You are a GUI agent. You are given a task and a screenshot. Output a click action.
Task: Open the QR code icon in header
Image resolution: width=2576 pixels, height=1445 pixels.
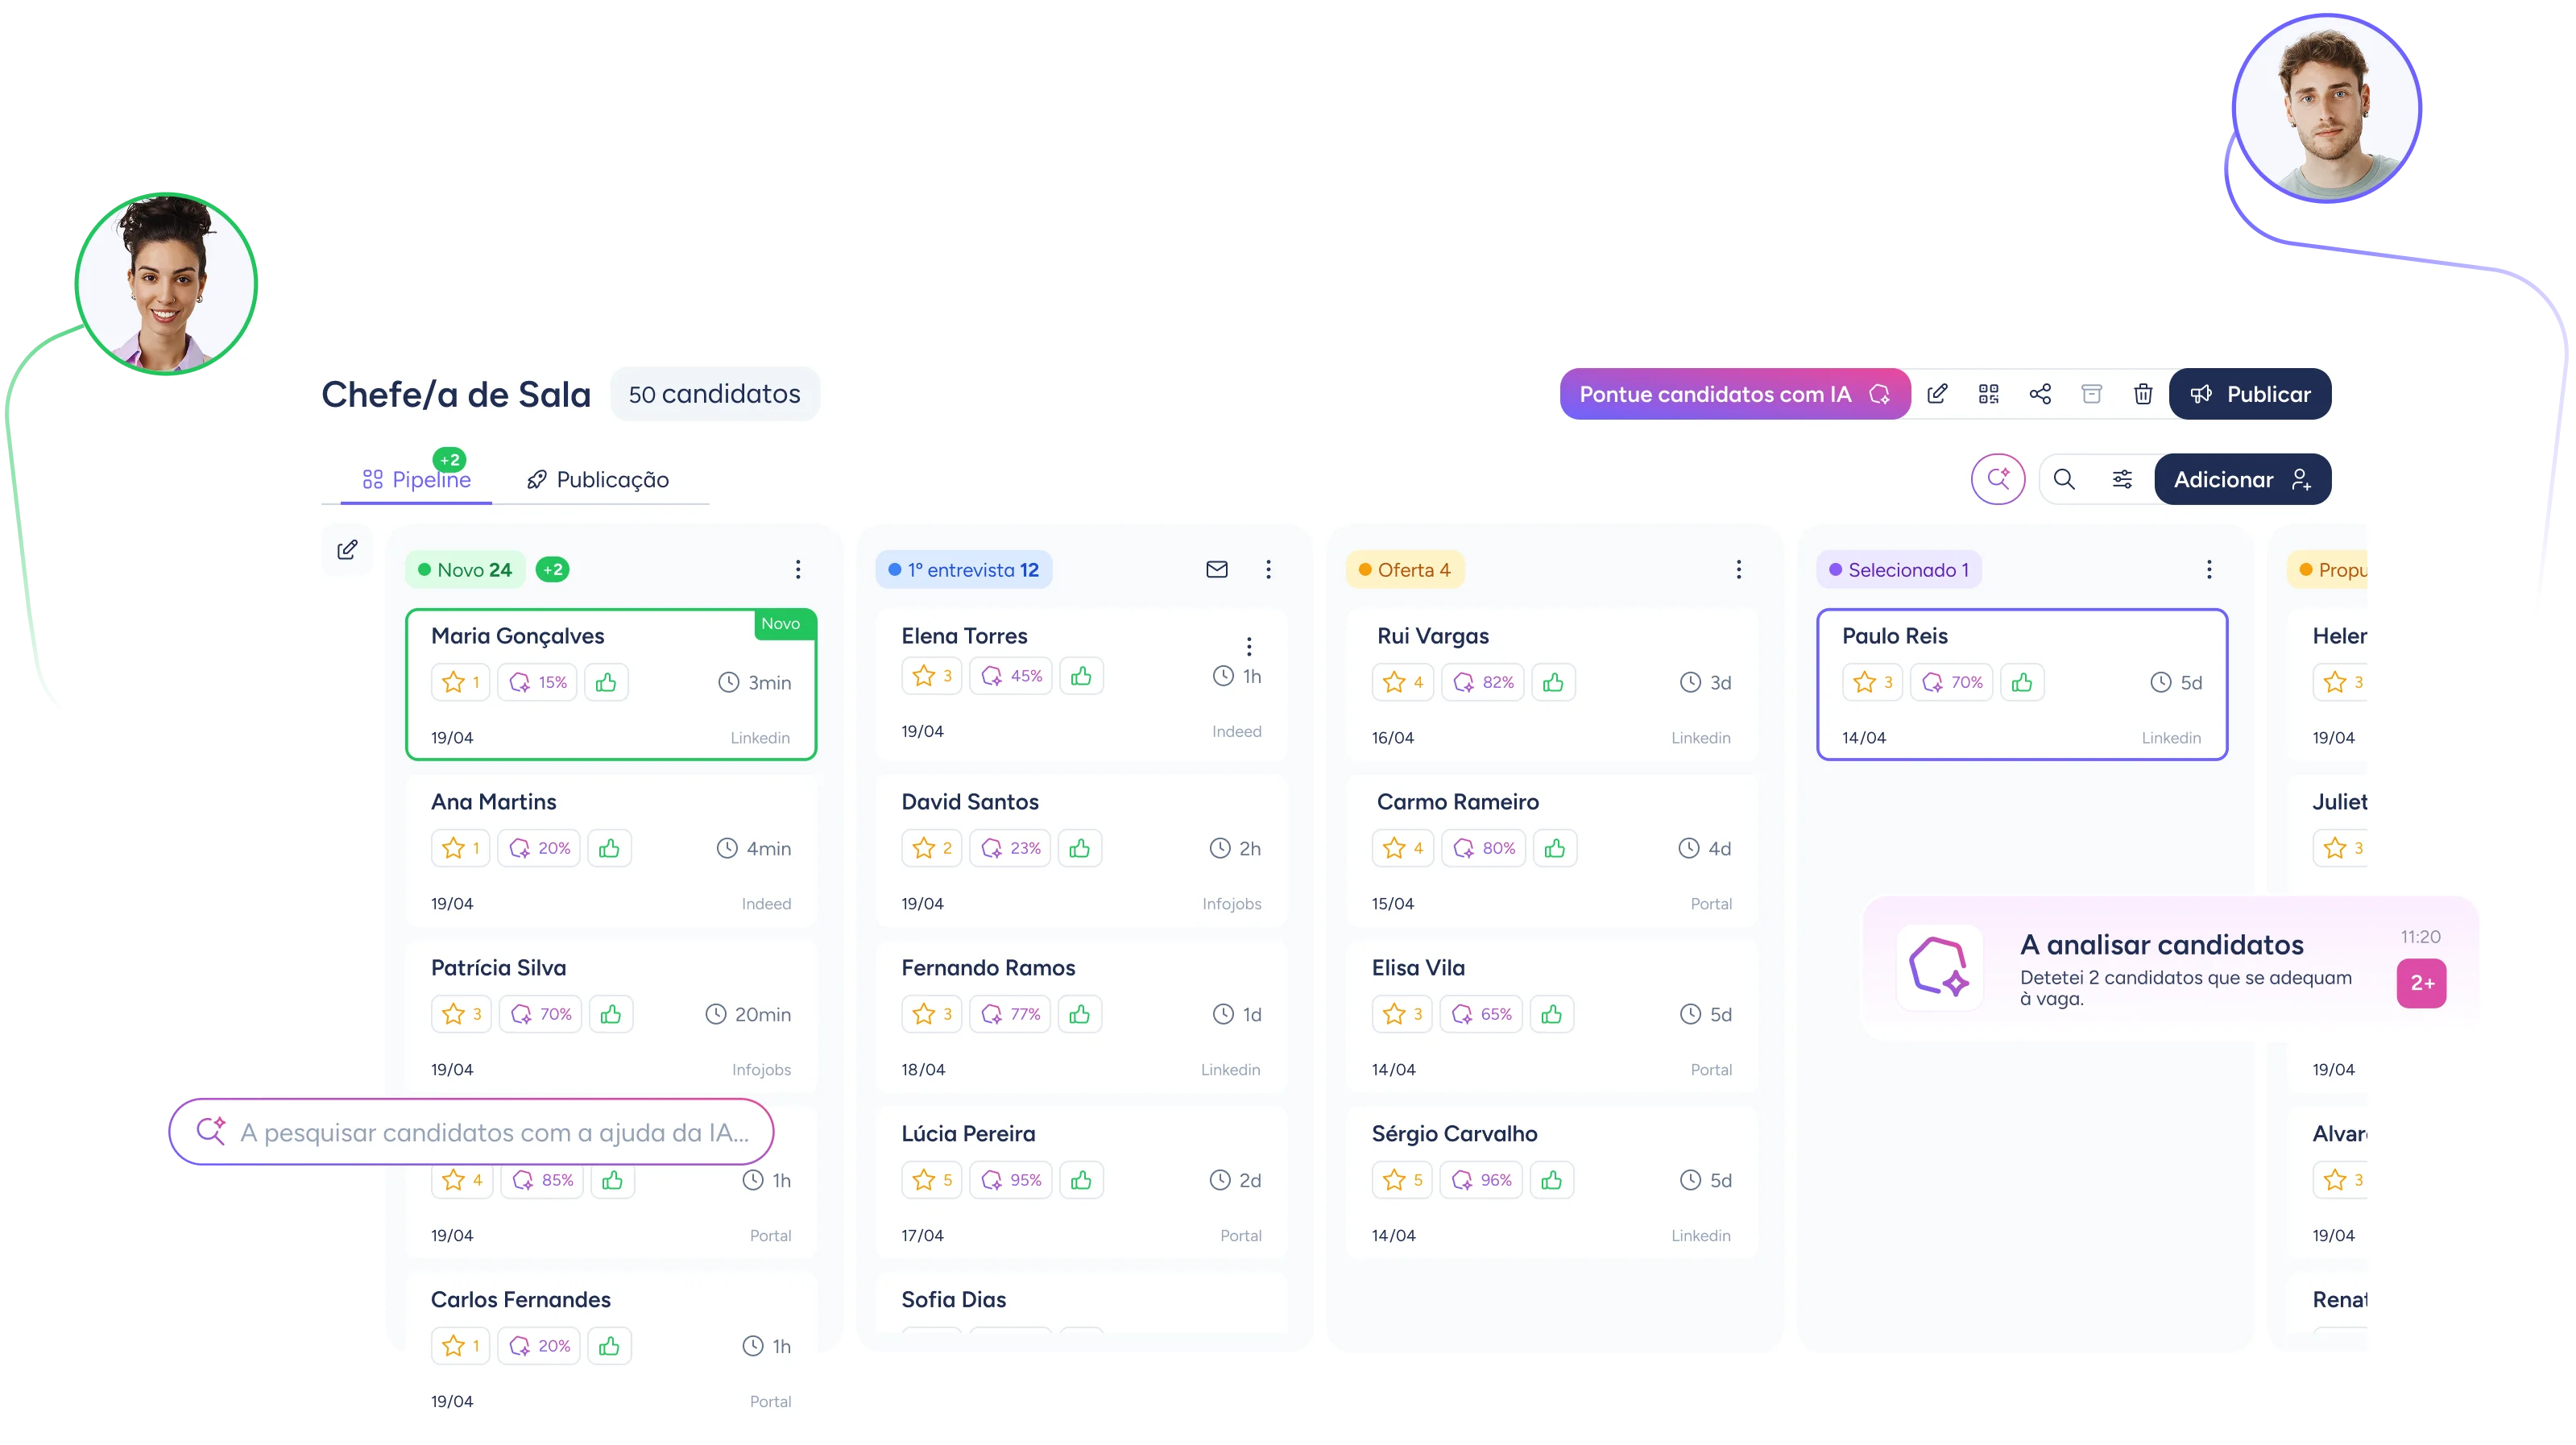coord(1989,394)
